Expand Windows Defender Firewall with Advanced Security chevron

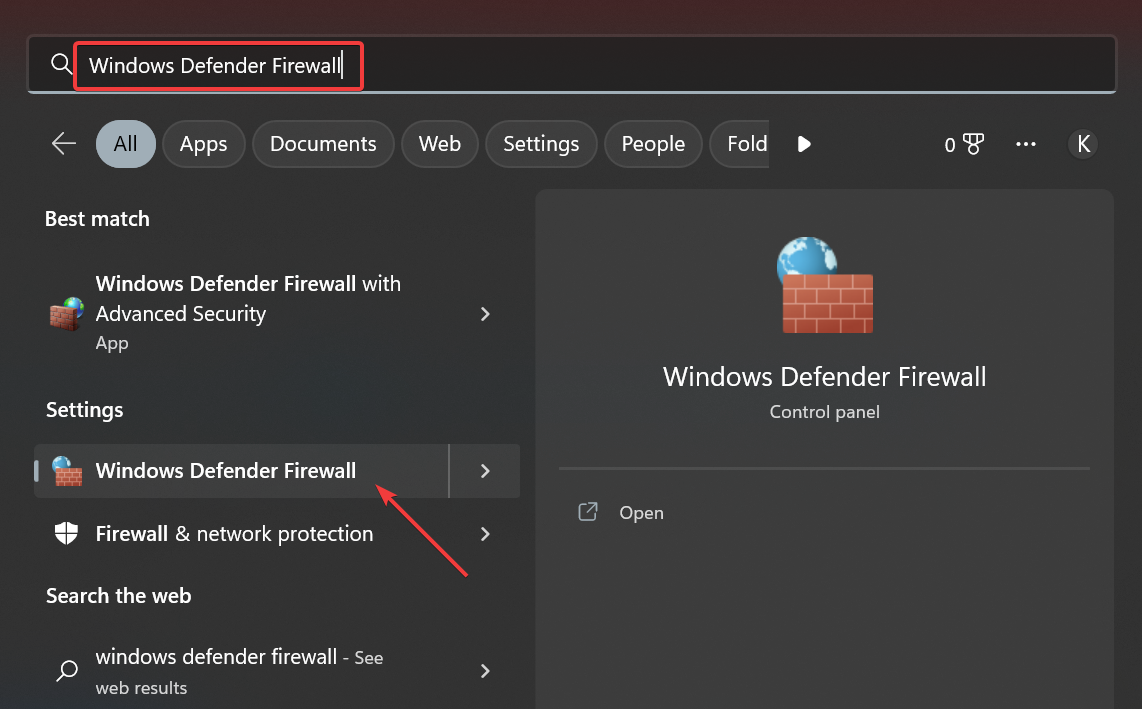(485, 313)
